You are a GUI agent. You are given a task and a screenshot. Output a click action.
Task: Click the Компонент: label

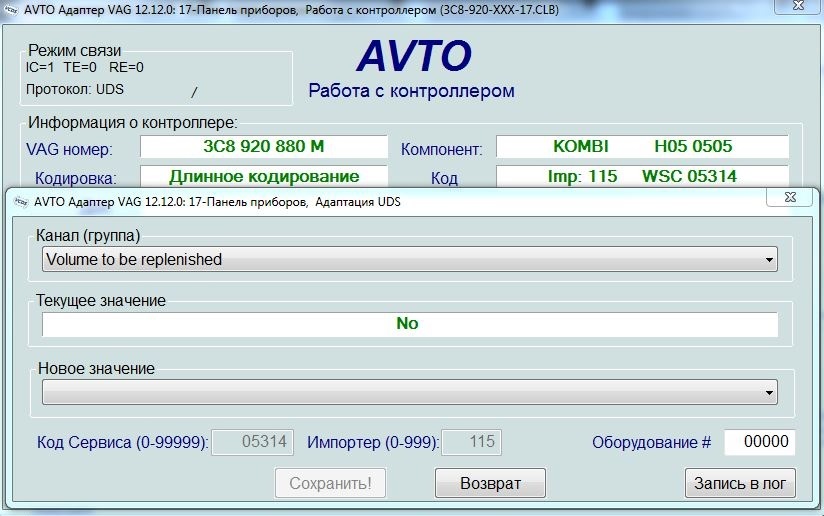[441, 149]
